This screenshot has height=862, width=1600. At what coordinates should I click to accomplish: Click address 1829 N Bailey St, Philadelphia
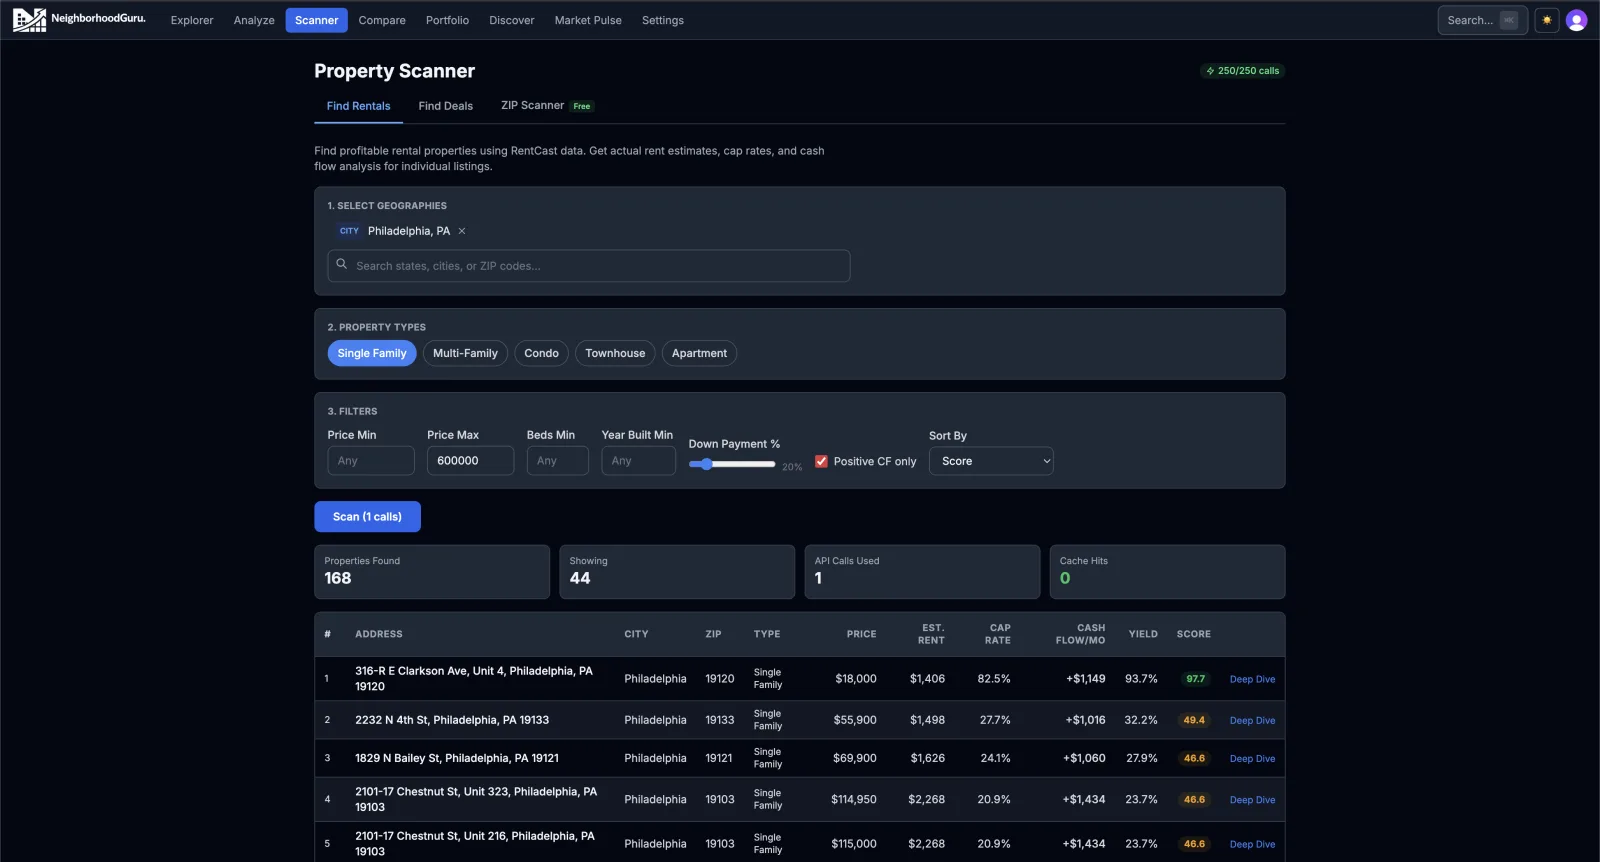457,758
